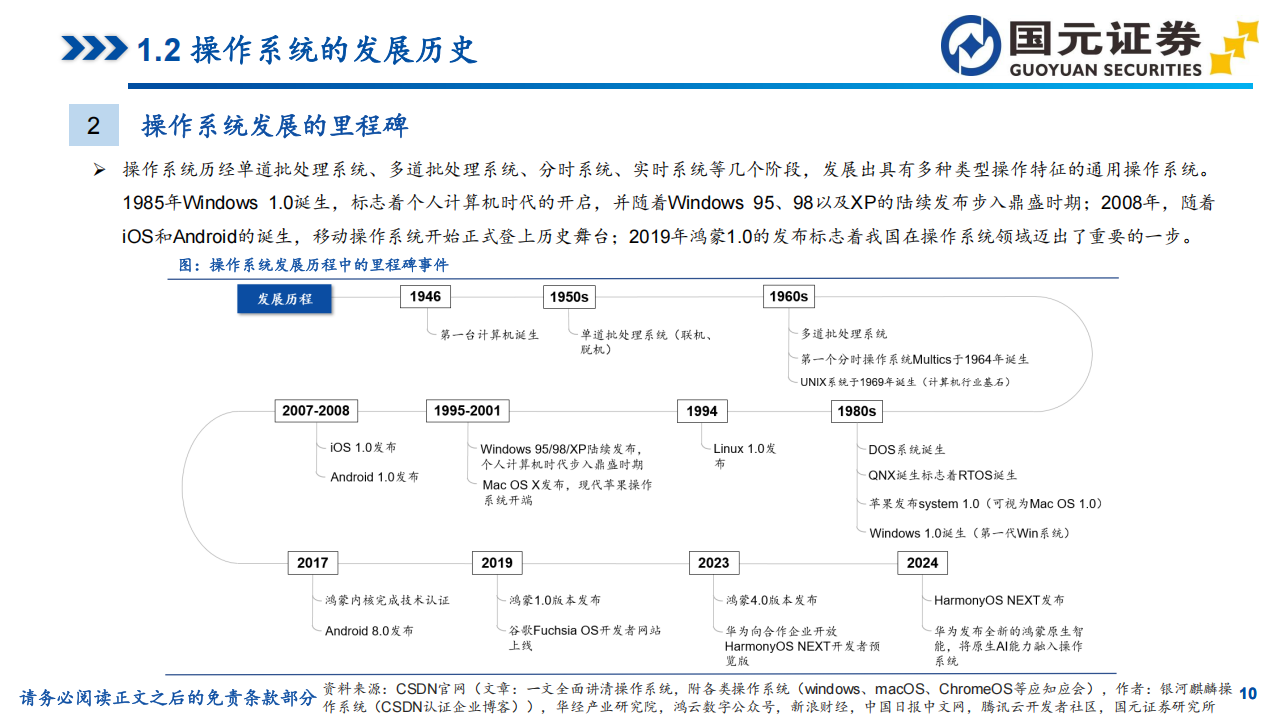Click the 资料来源 citation at bottom

pyautogui.click(x=776, y=697)
